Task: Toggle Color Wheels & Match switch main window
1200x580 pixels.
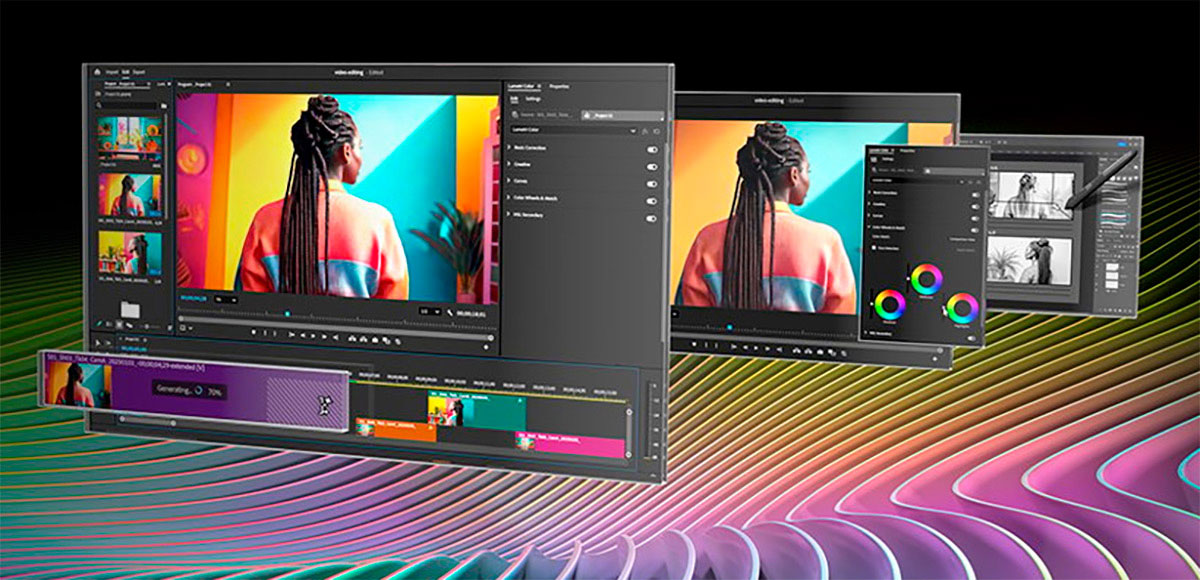Action: [652, 201]
